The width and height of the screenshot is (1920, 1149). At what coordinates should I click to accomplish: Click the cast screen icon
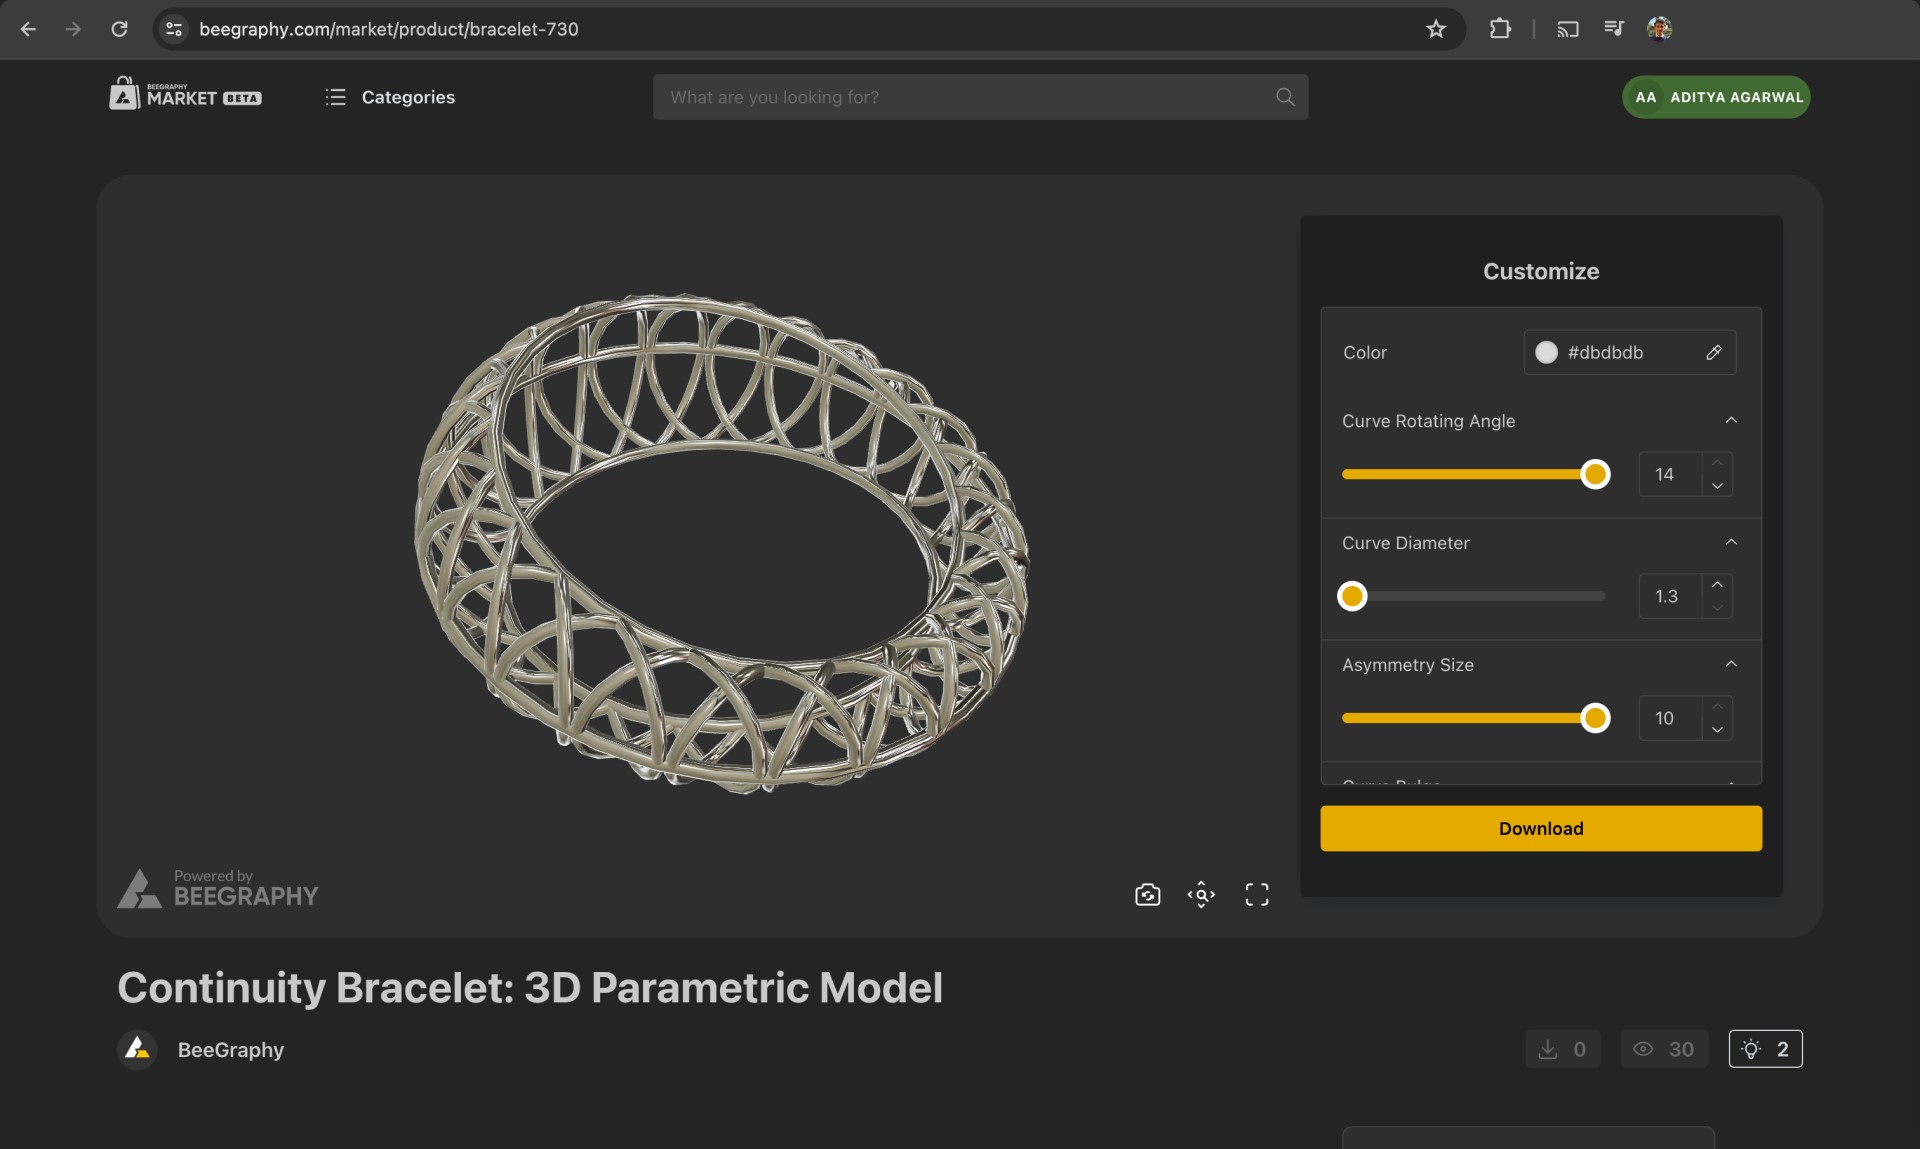pos(1568,29)
